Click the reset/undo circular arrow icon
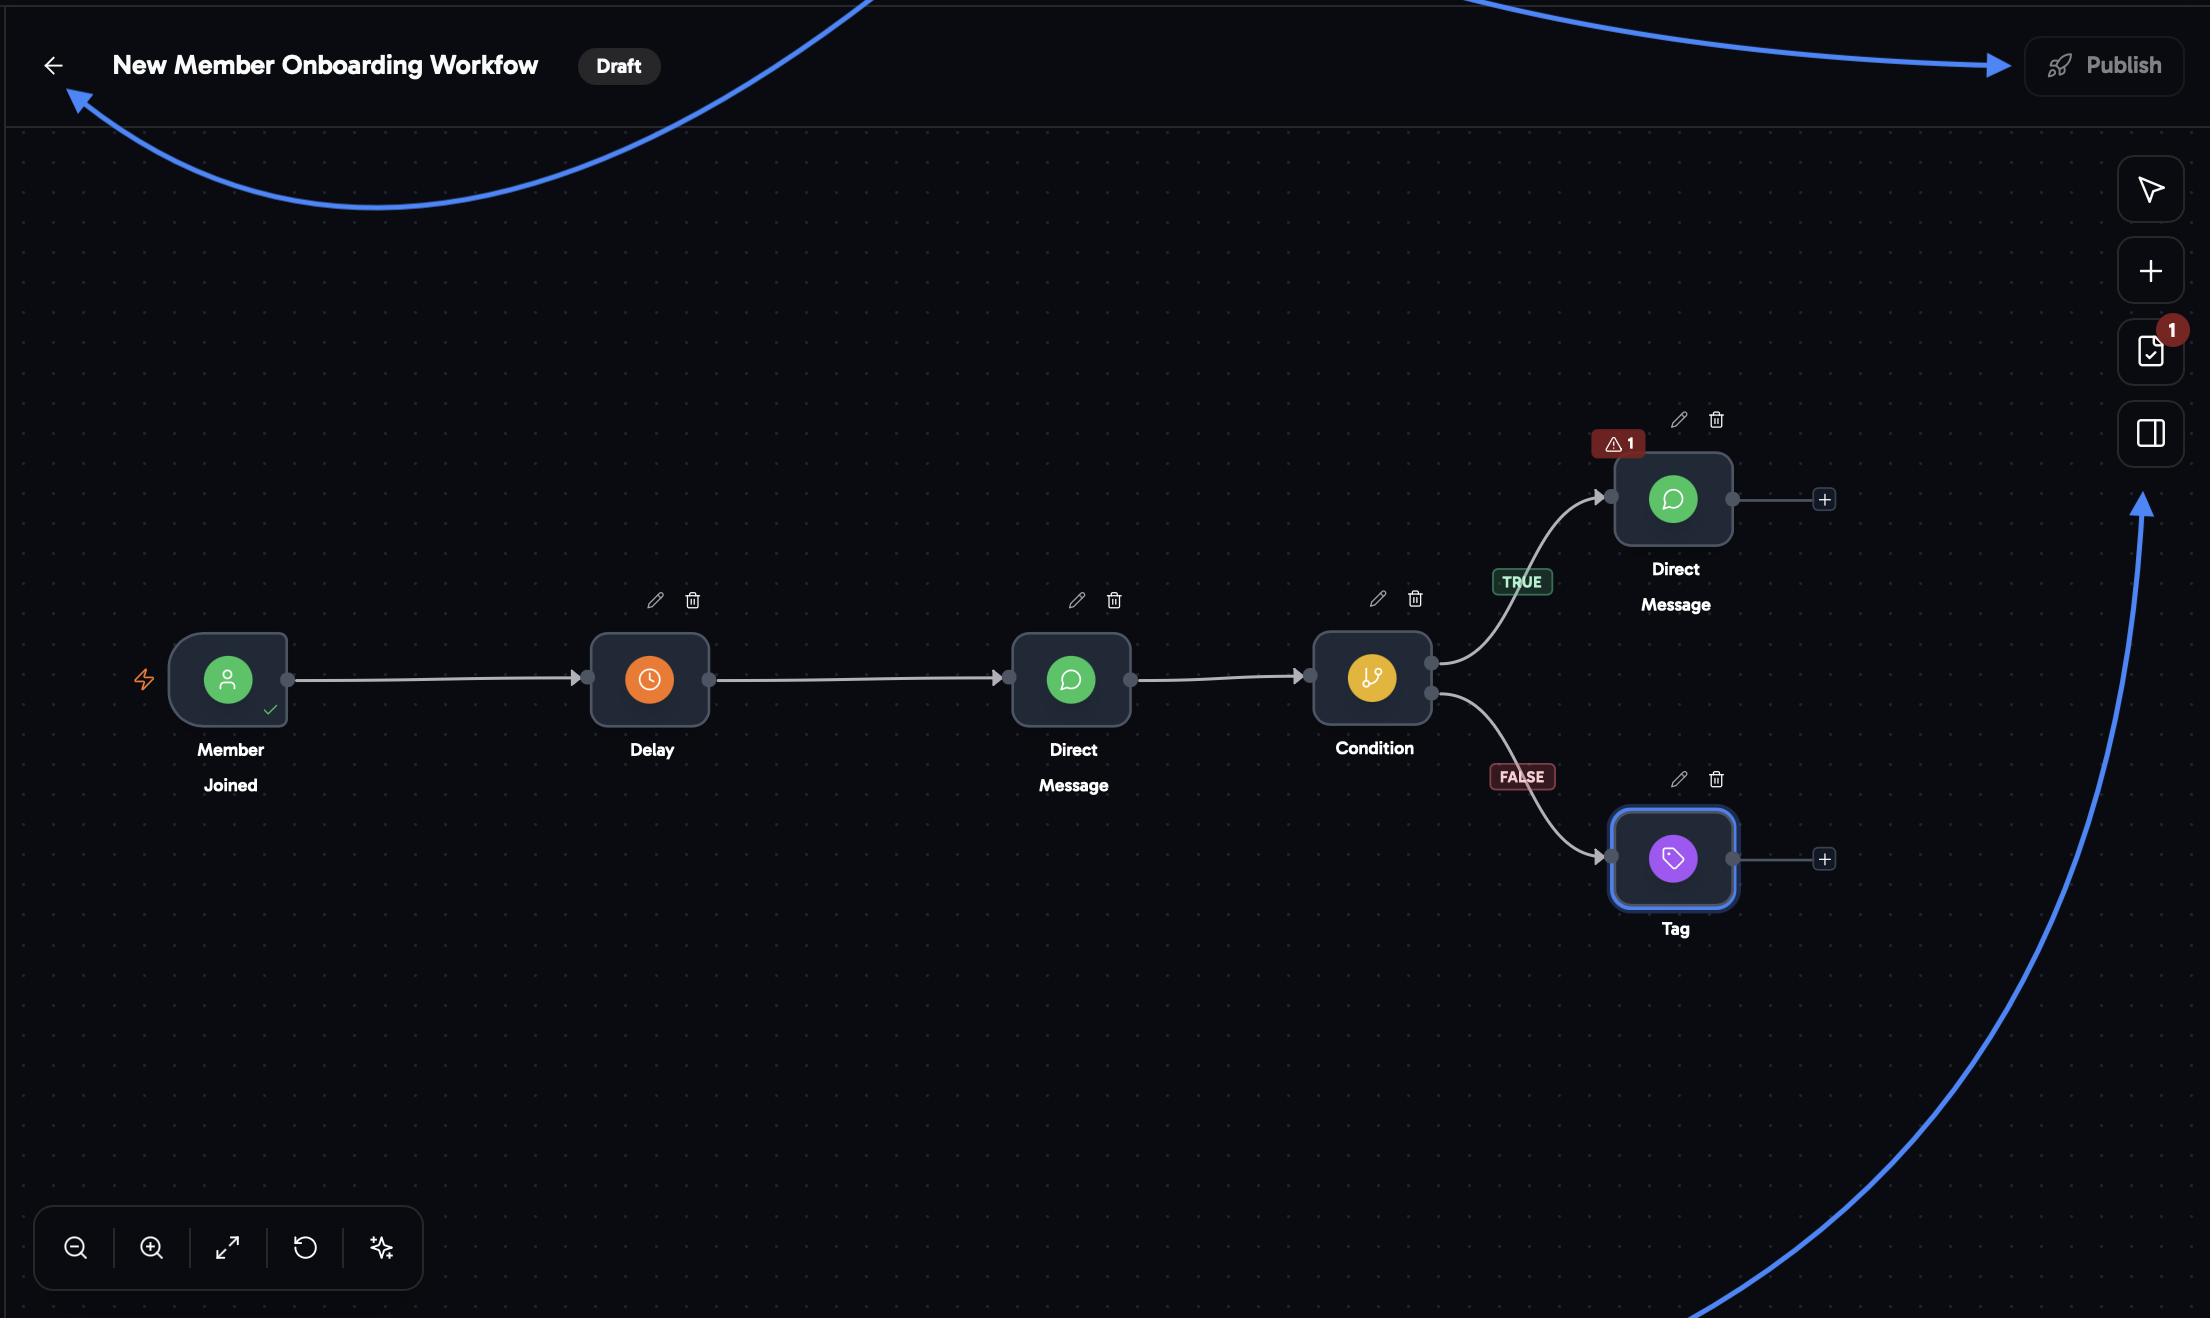This screenshot has width=2210, height=1318. [305, 1248]
